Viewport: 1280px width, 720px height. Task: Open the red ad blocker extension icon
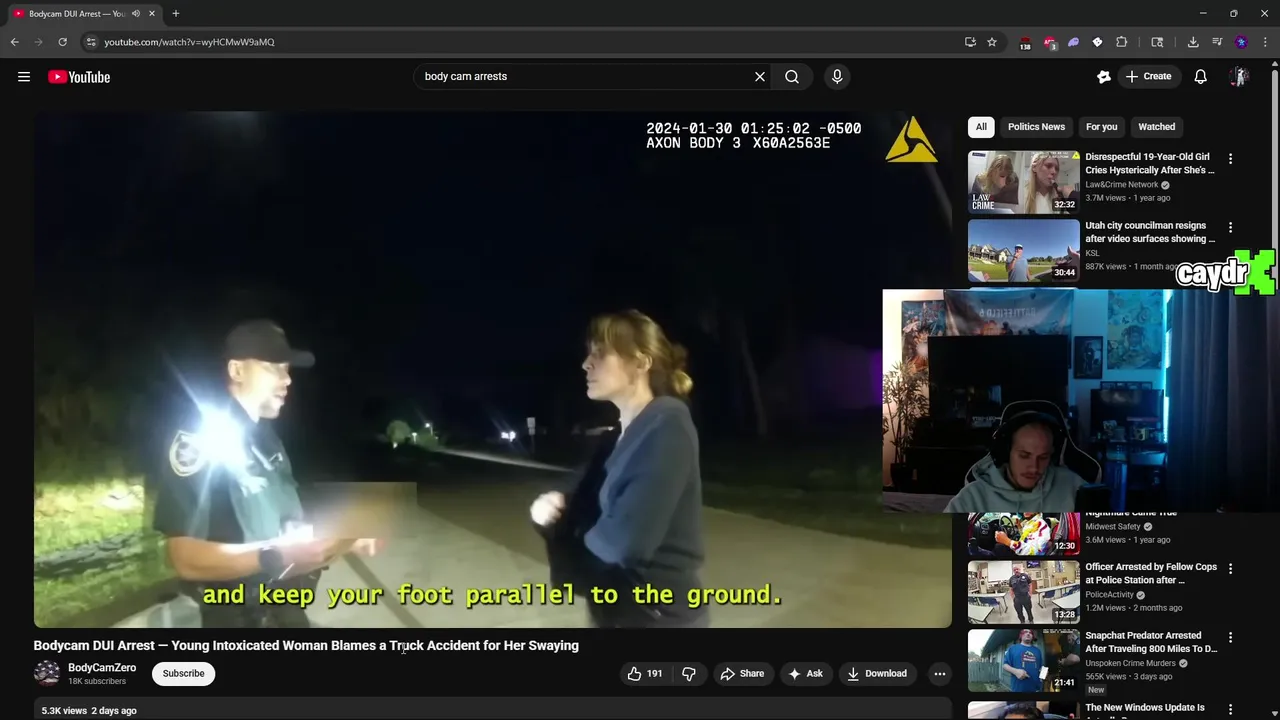1049,42
